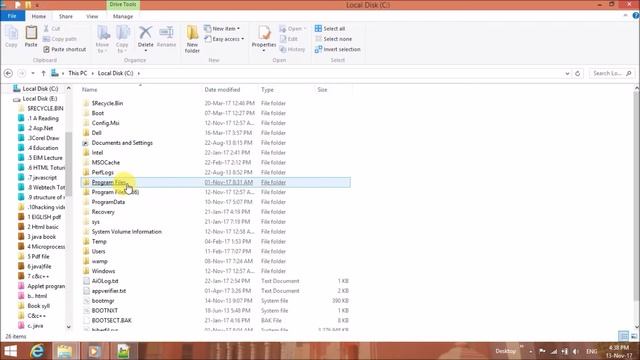
Task: Switch to the Manage ribbon tab
Action: (123, 16)
